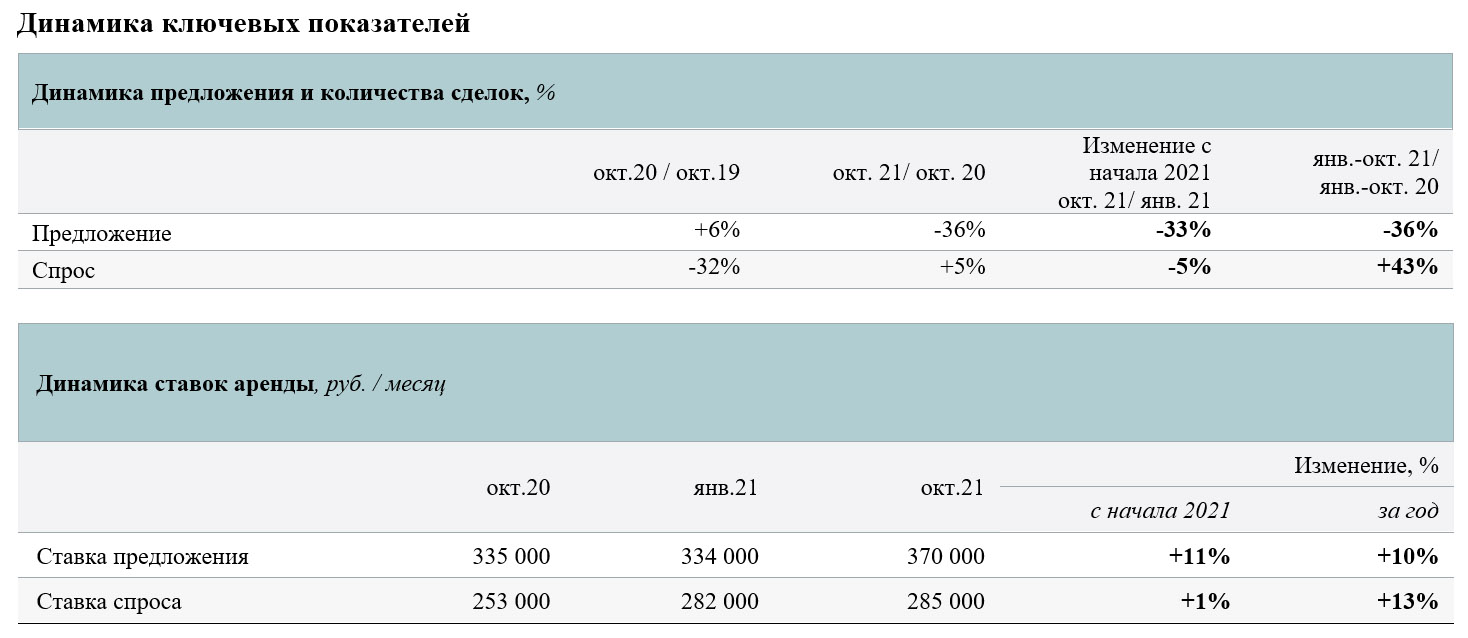Select the "окт.20 / окт.19" column header
1468x638 pixels.
(x=666, y=172)
